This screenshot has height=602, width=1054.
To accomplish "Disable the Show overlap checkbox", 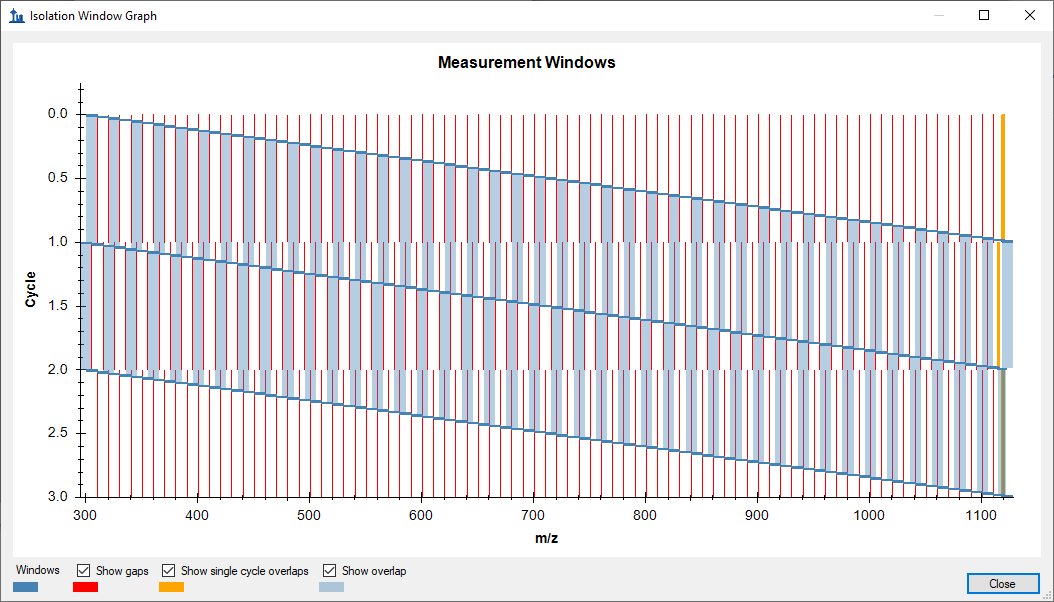I will click(330, 571).
